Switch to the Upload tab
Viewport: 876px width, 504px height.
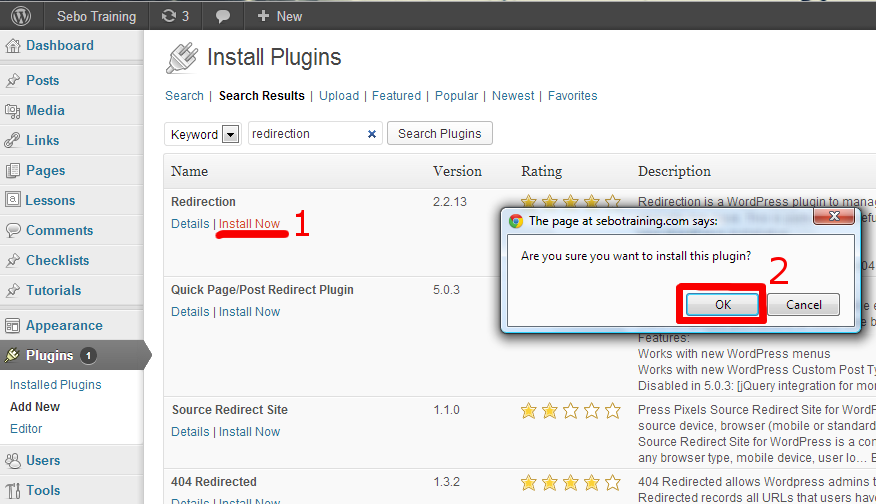click(339, 96)
